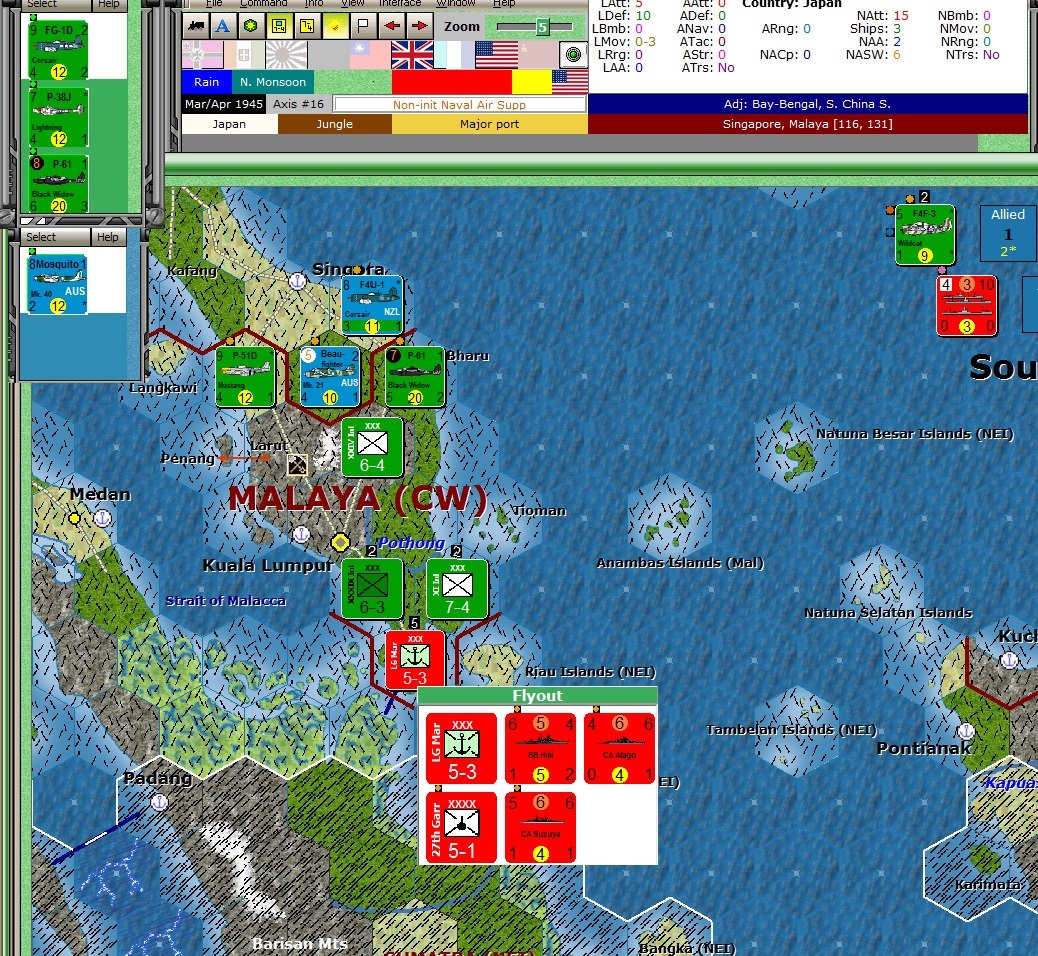Viewport: 1038px width, 956px height.
Task: Select the F4F-3 Wildcat carrier plane counter
Action: [x=925, y=234]
